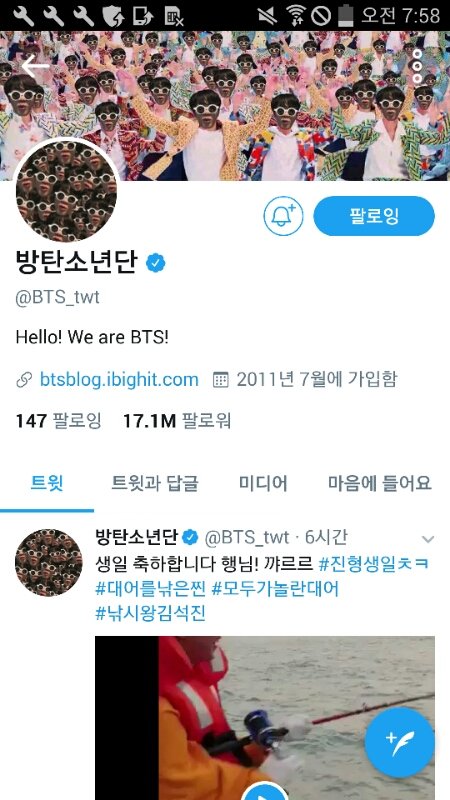Tap the tweet author's small avatar
The width and height of the screenshot is (450, 800).
pyautogui.click(x=48, y=562)
